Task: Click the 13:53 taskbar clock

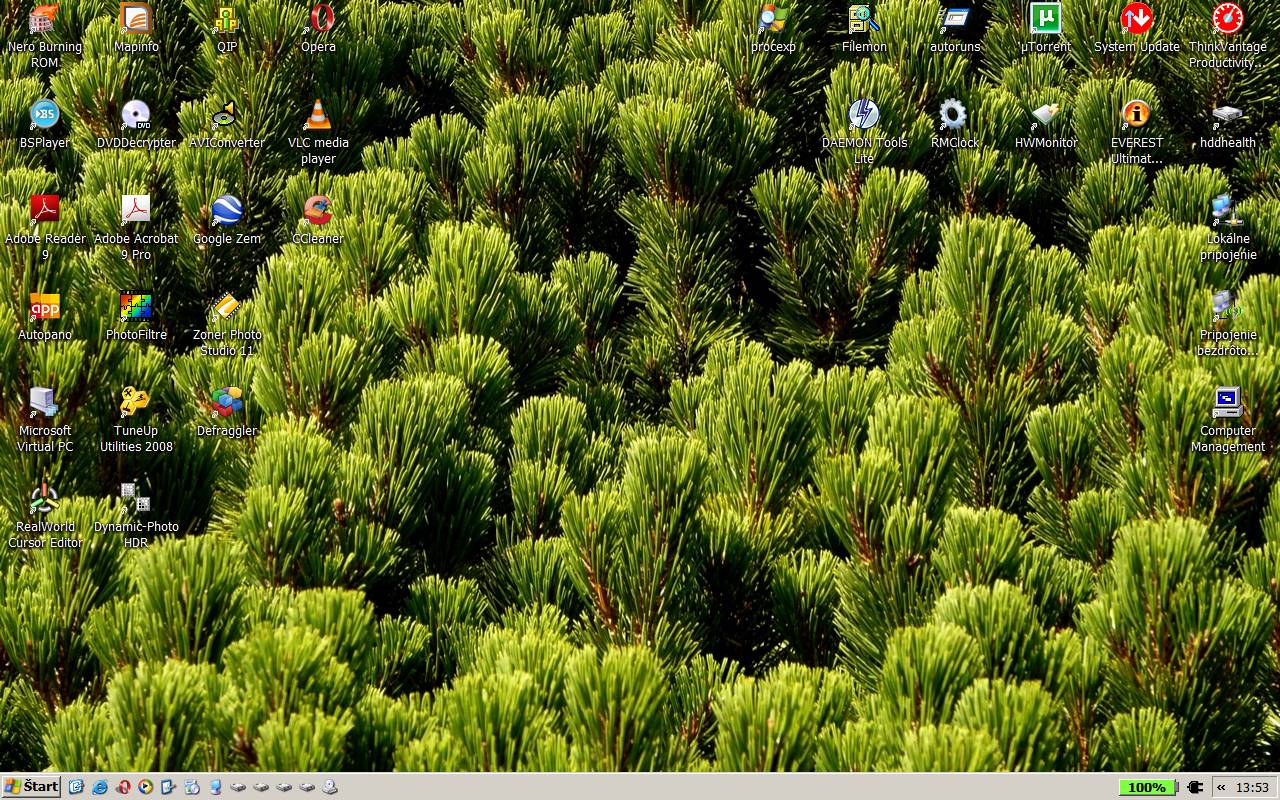Action: coord(1252,788)
